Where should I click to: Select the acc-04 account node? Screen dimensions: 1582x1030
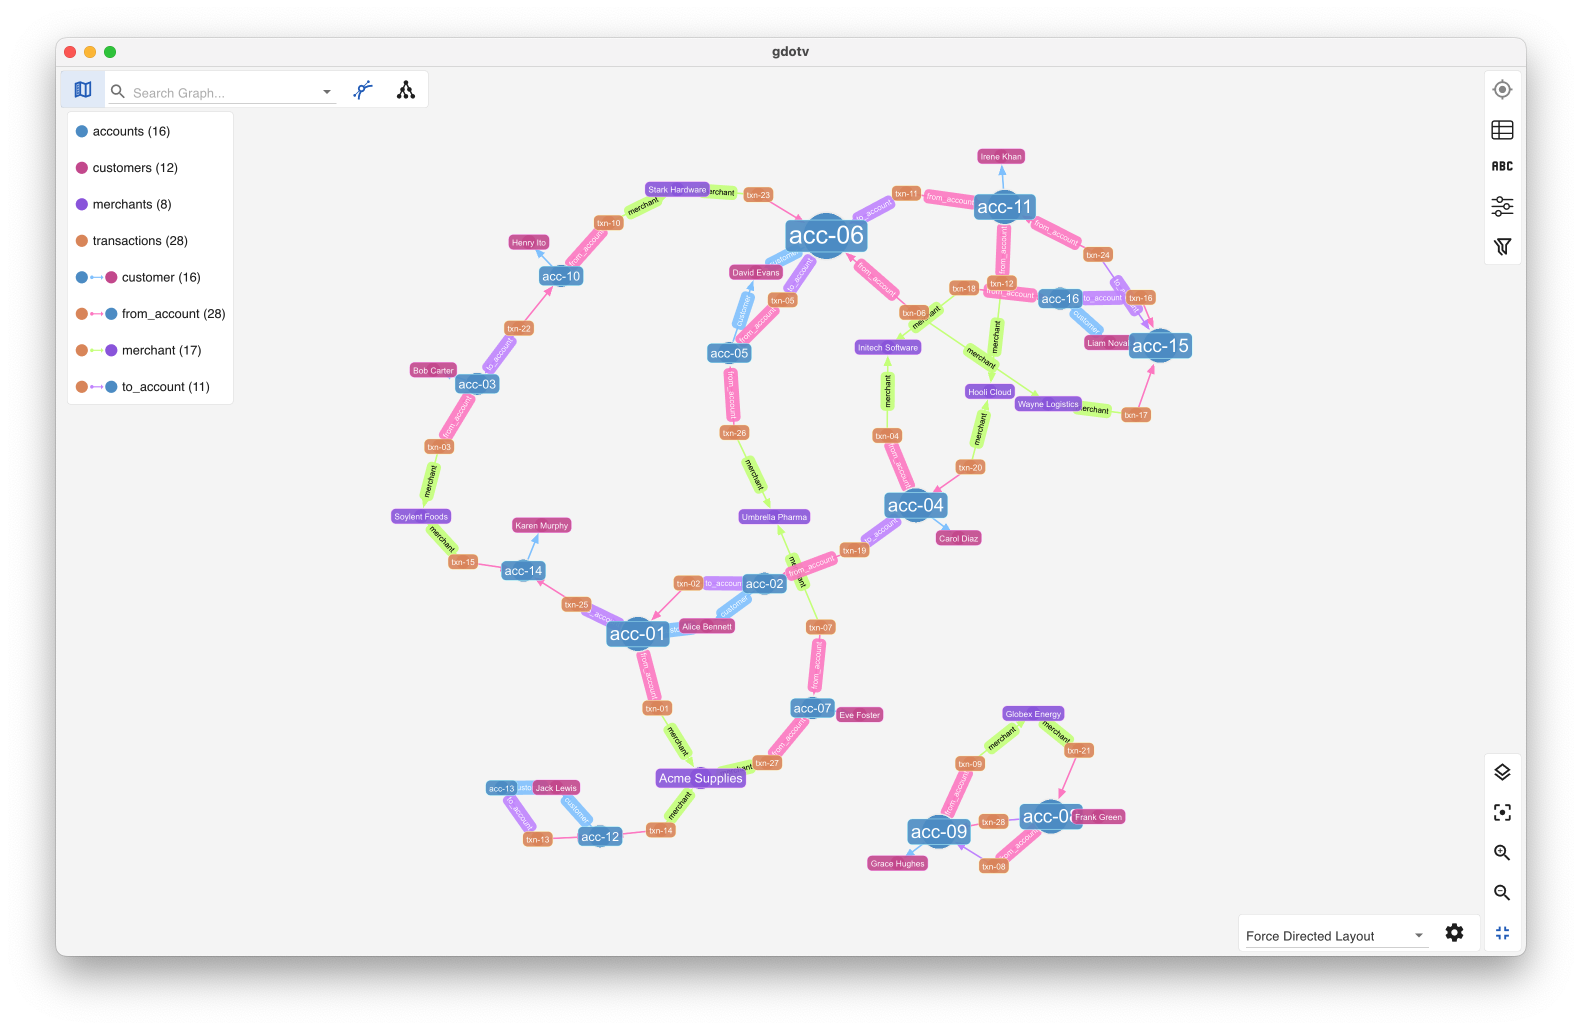click(x=916, y=505)
